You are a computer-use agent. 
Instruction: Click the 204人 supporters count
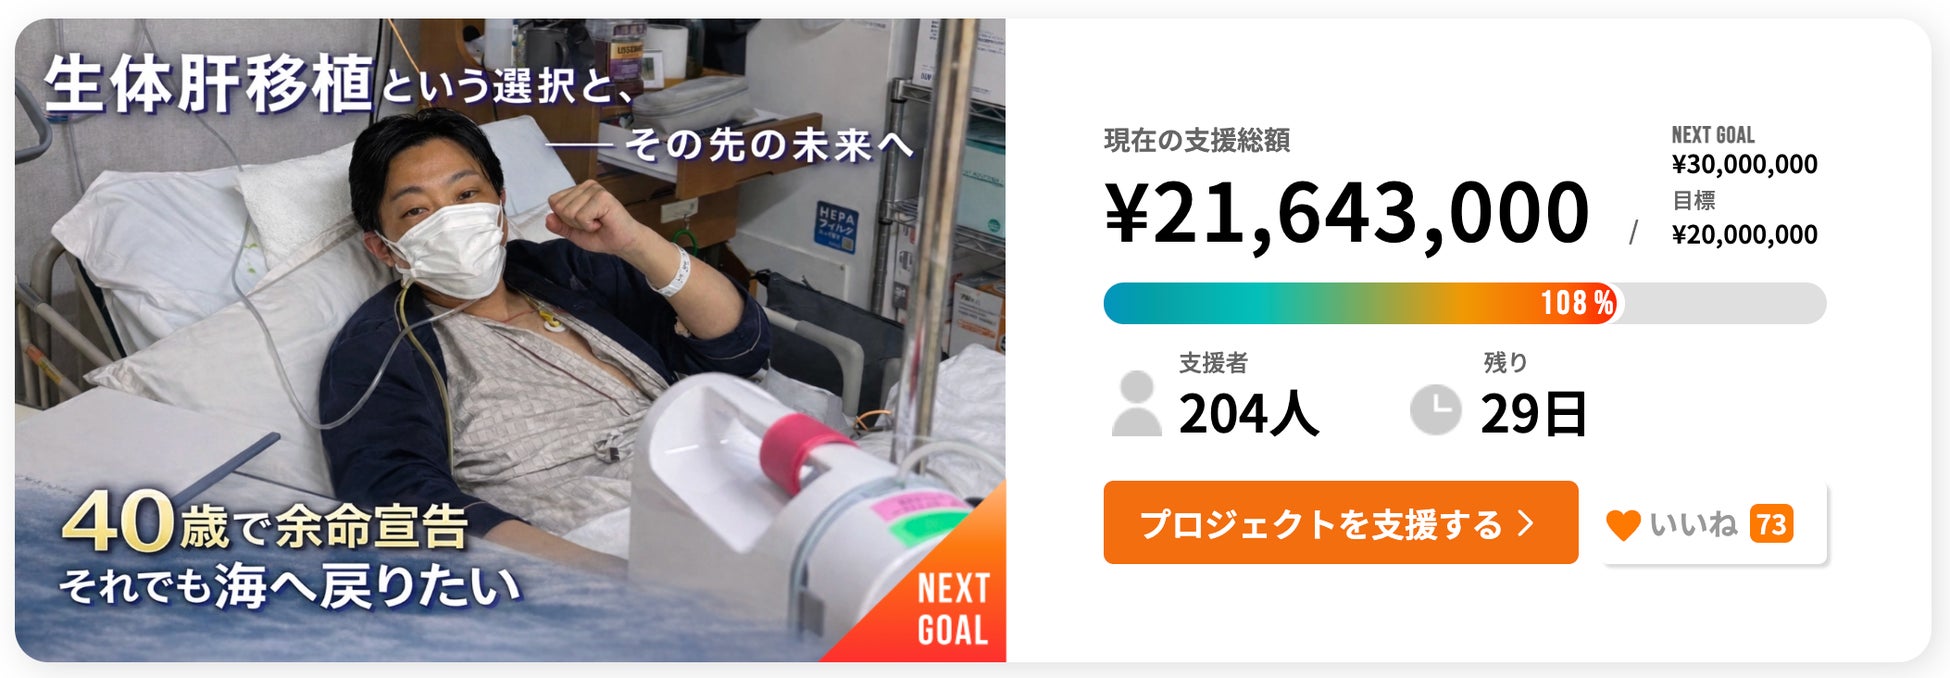click(1248, 414)
